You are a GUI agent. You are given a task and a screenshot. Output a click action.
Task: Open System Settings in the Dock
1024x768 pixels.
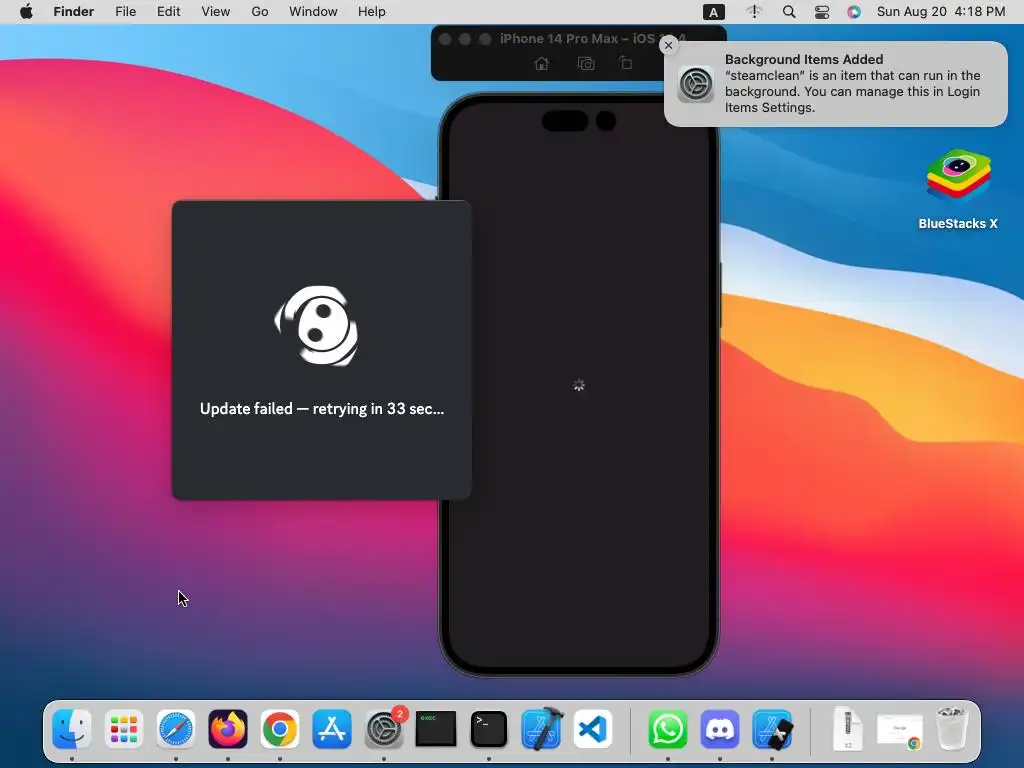tap(384, 729)
